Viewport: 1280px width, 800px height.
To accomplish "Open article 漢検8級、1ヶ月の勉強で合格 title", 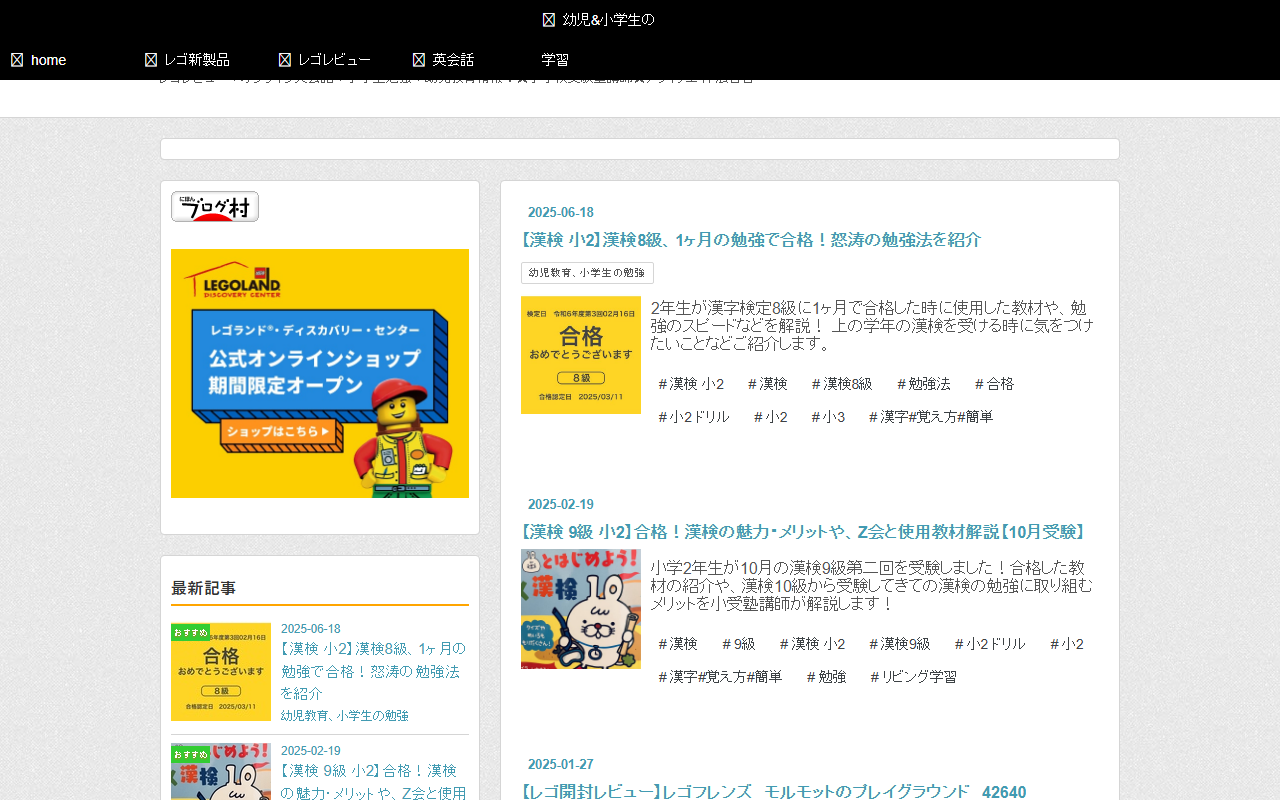I will (x=751, y=240).
